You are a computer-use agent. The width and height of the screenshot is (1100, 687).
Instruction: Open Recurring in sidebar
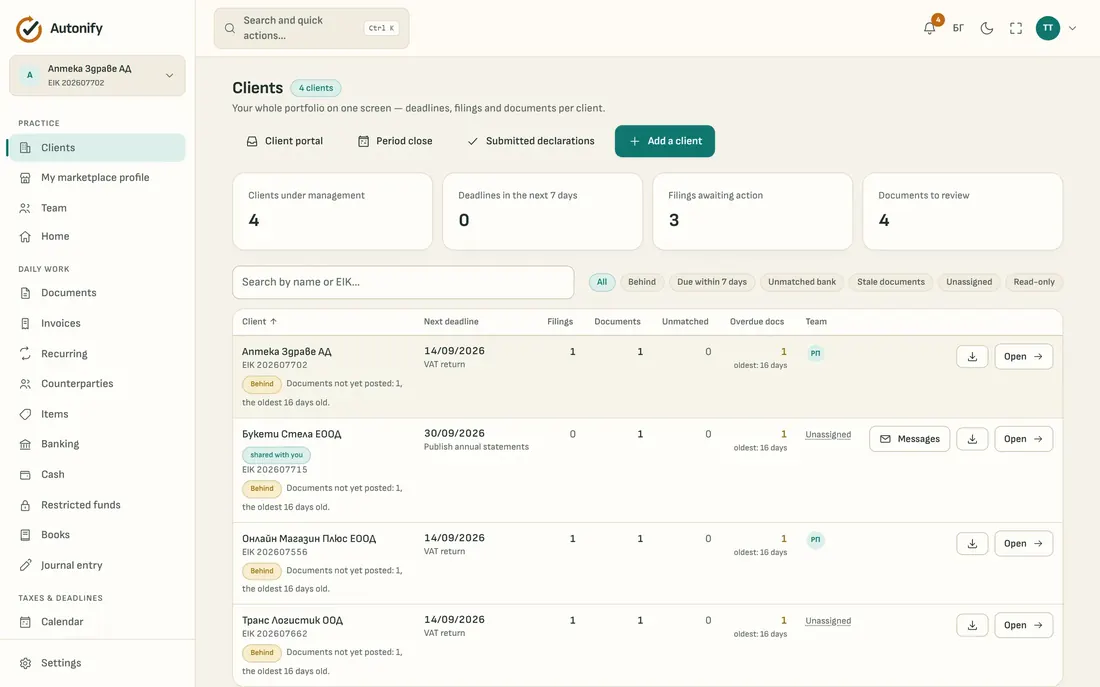98,354
